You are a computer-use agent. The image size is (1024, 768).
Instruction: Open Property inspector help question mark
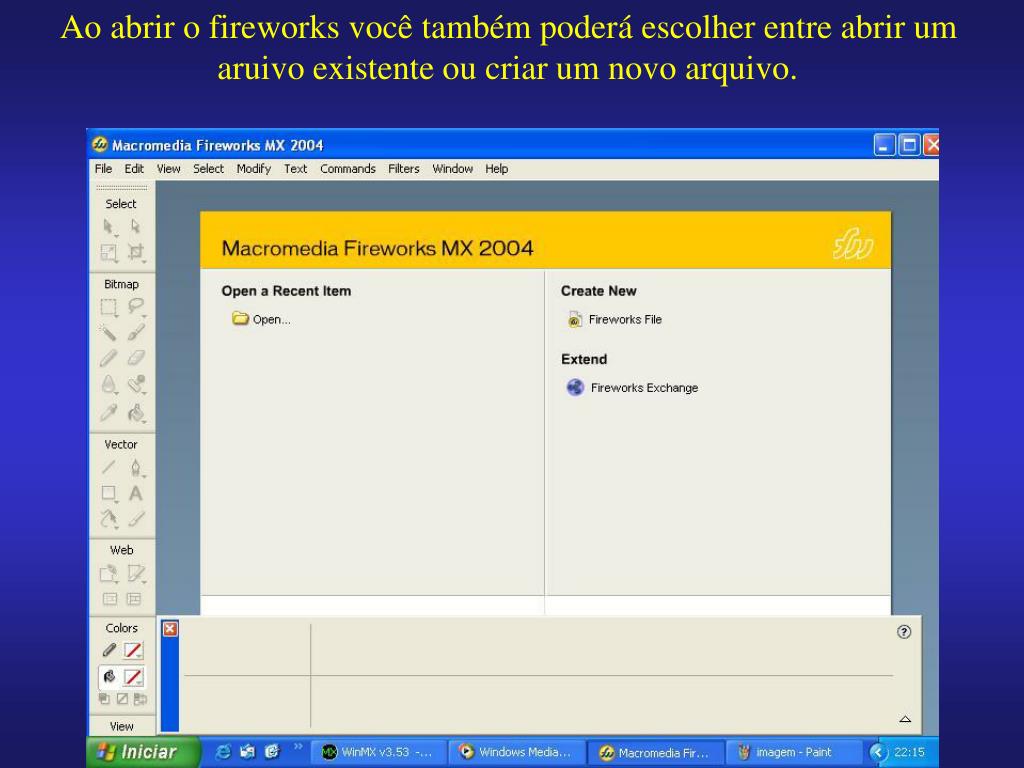pos(904,632)
